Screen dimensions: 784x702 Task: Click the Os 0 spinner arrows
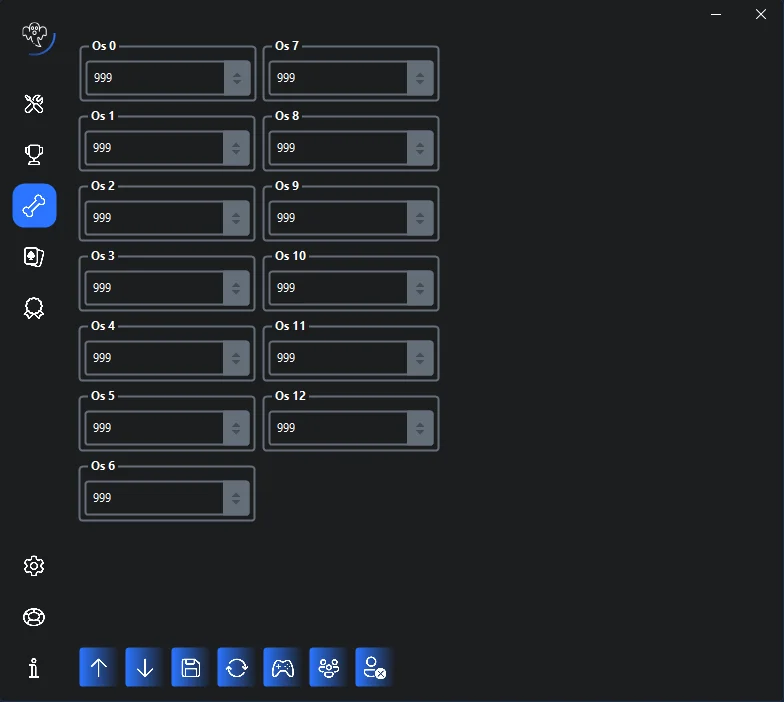pyautogui.click(x=236, y=78)
